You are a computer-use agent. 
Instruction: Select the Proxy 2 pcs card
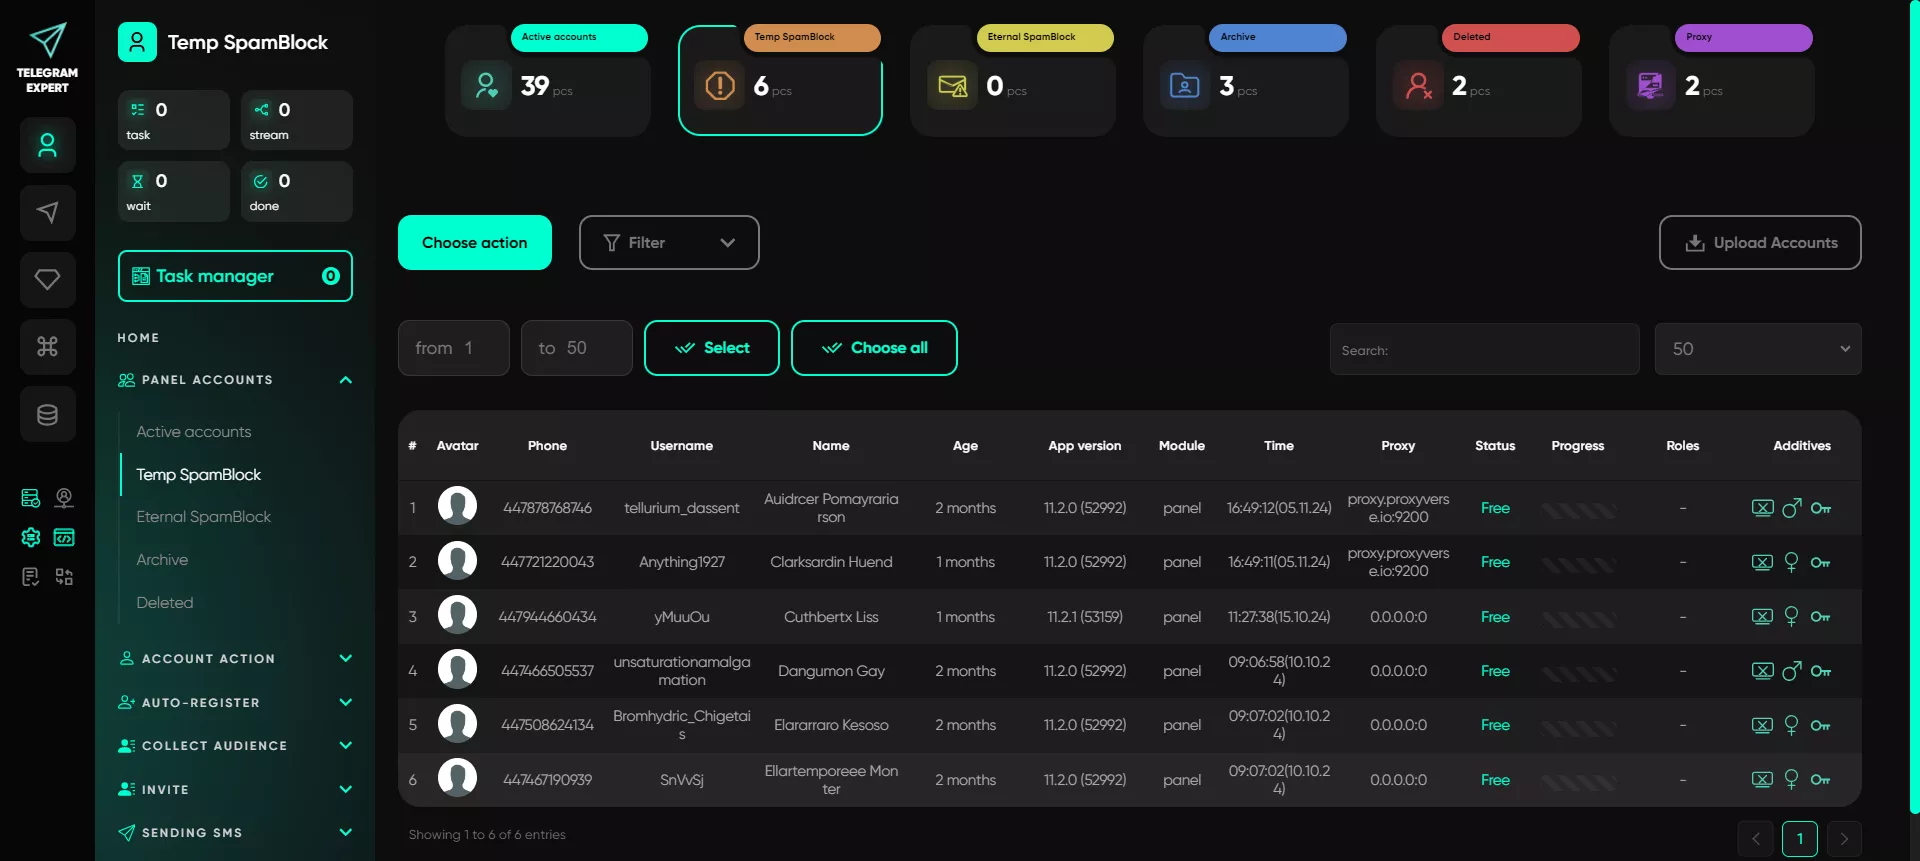pos(1712,81)
